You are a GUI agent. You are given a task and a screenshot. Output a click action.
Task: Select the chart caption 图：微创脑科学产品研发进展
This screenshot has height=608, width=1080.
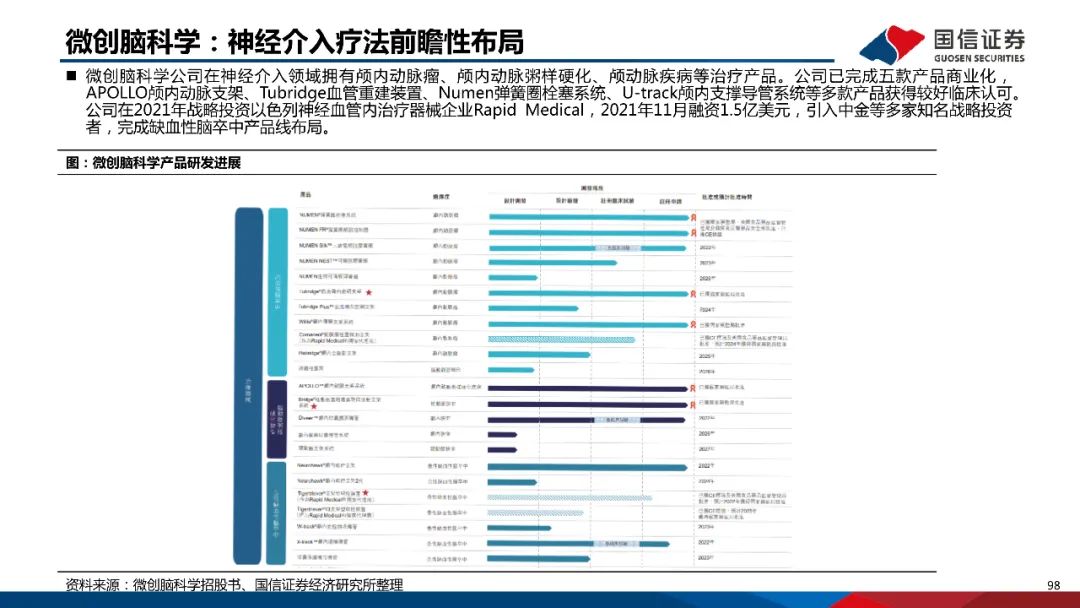(x=153, y=163)
